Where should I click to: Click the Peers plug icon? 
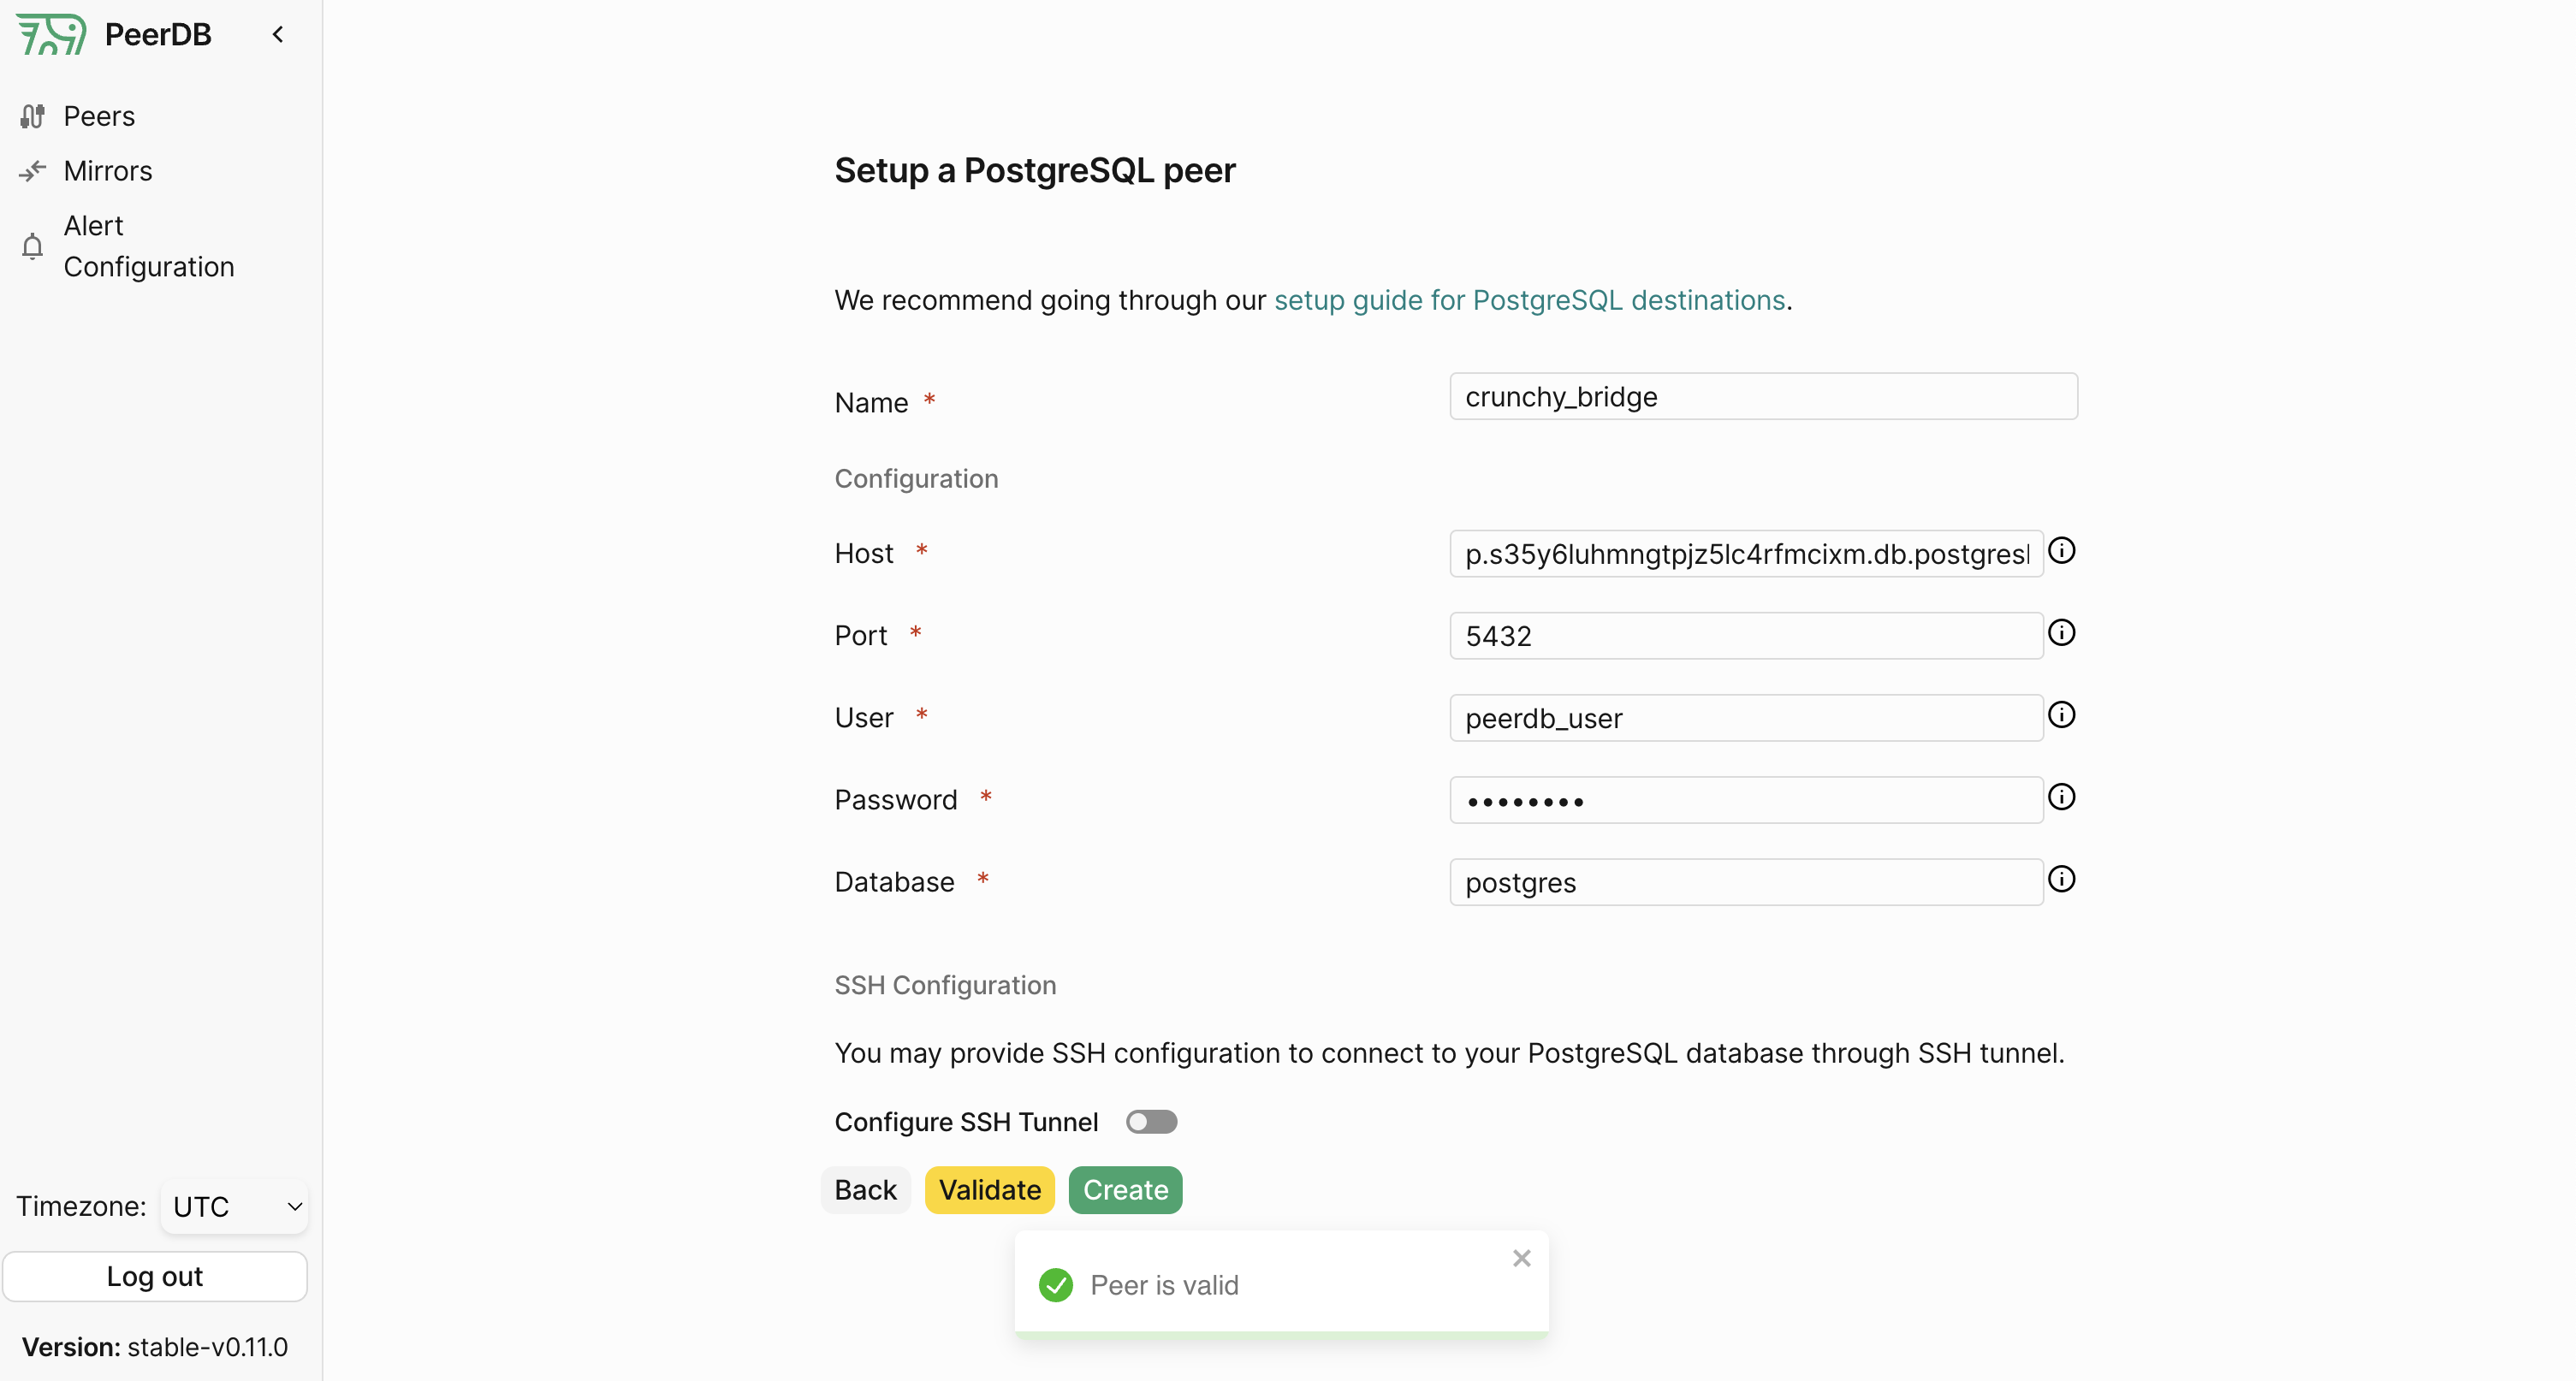pyautogui.click(x=32, y=116)
